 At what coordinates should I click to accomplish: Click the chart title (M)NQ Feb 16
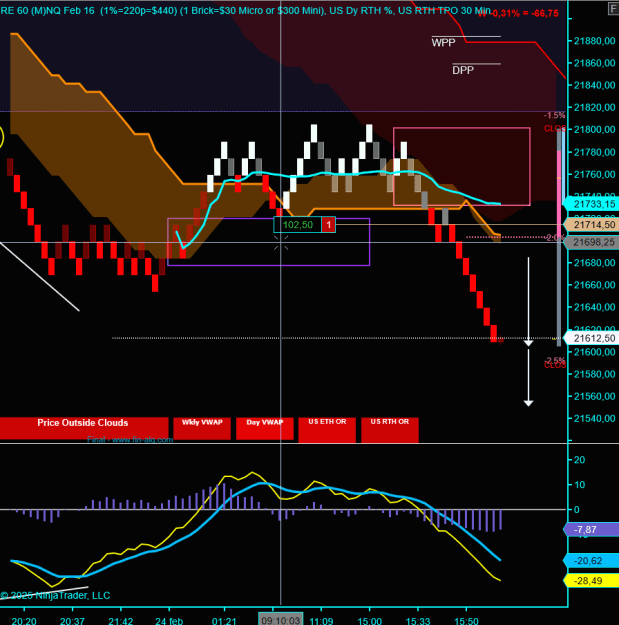tap(63, 10)
